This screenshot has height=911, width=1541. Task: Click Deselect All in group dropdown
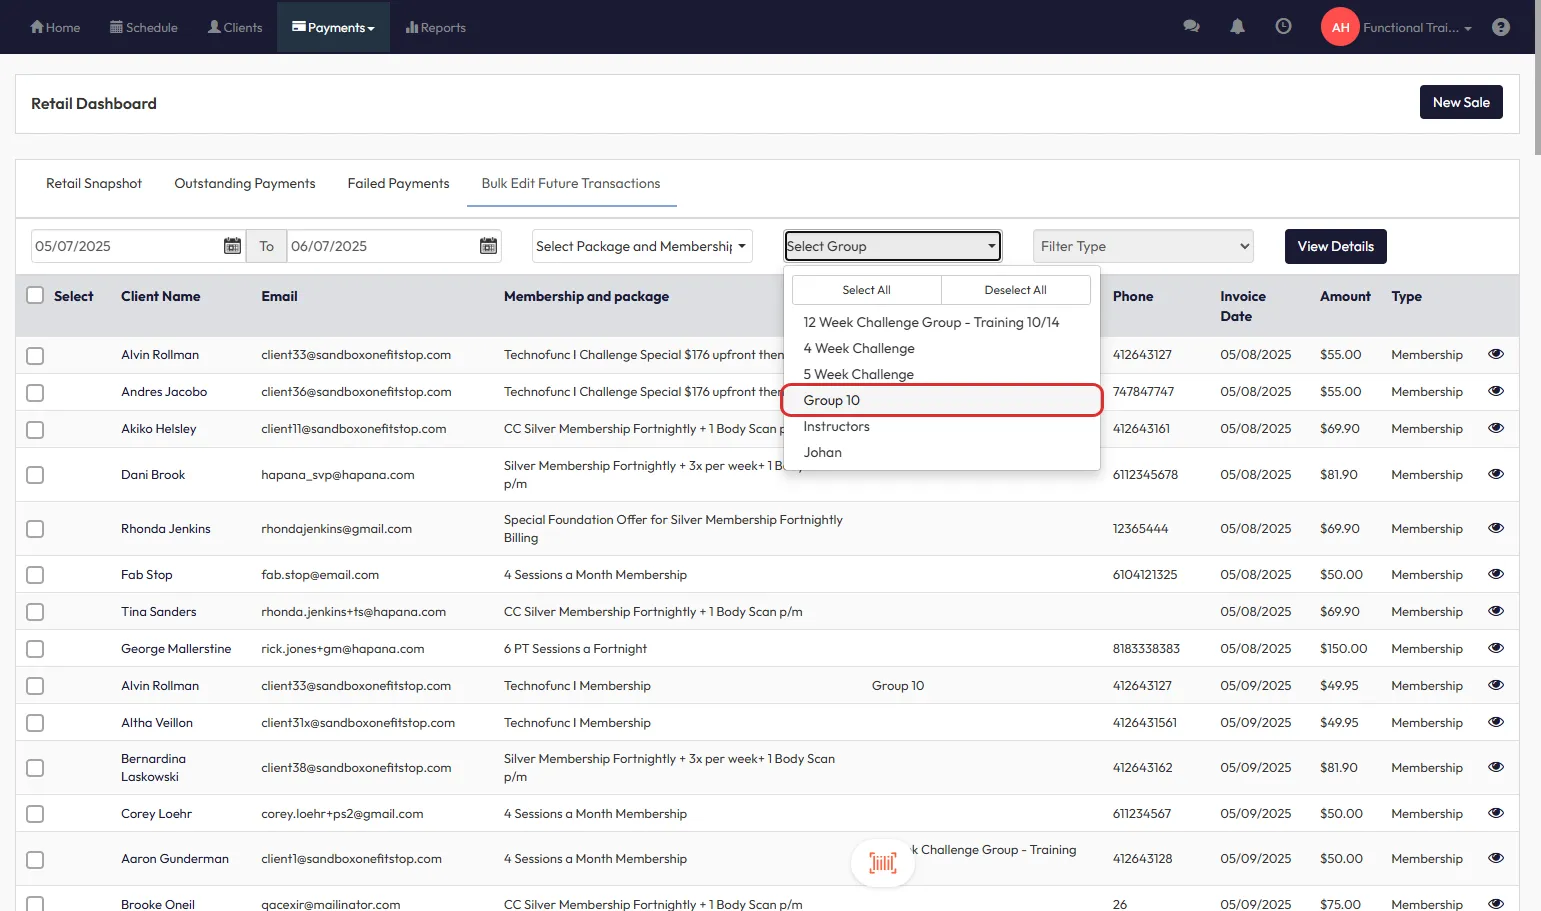1015,290
